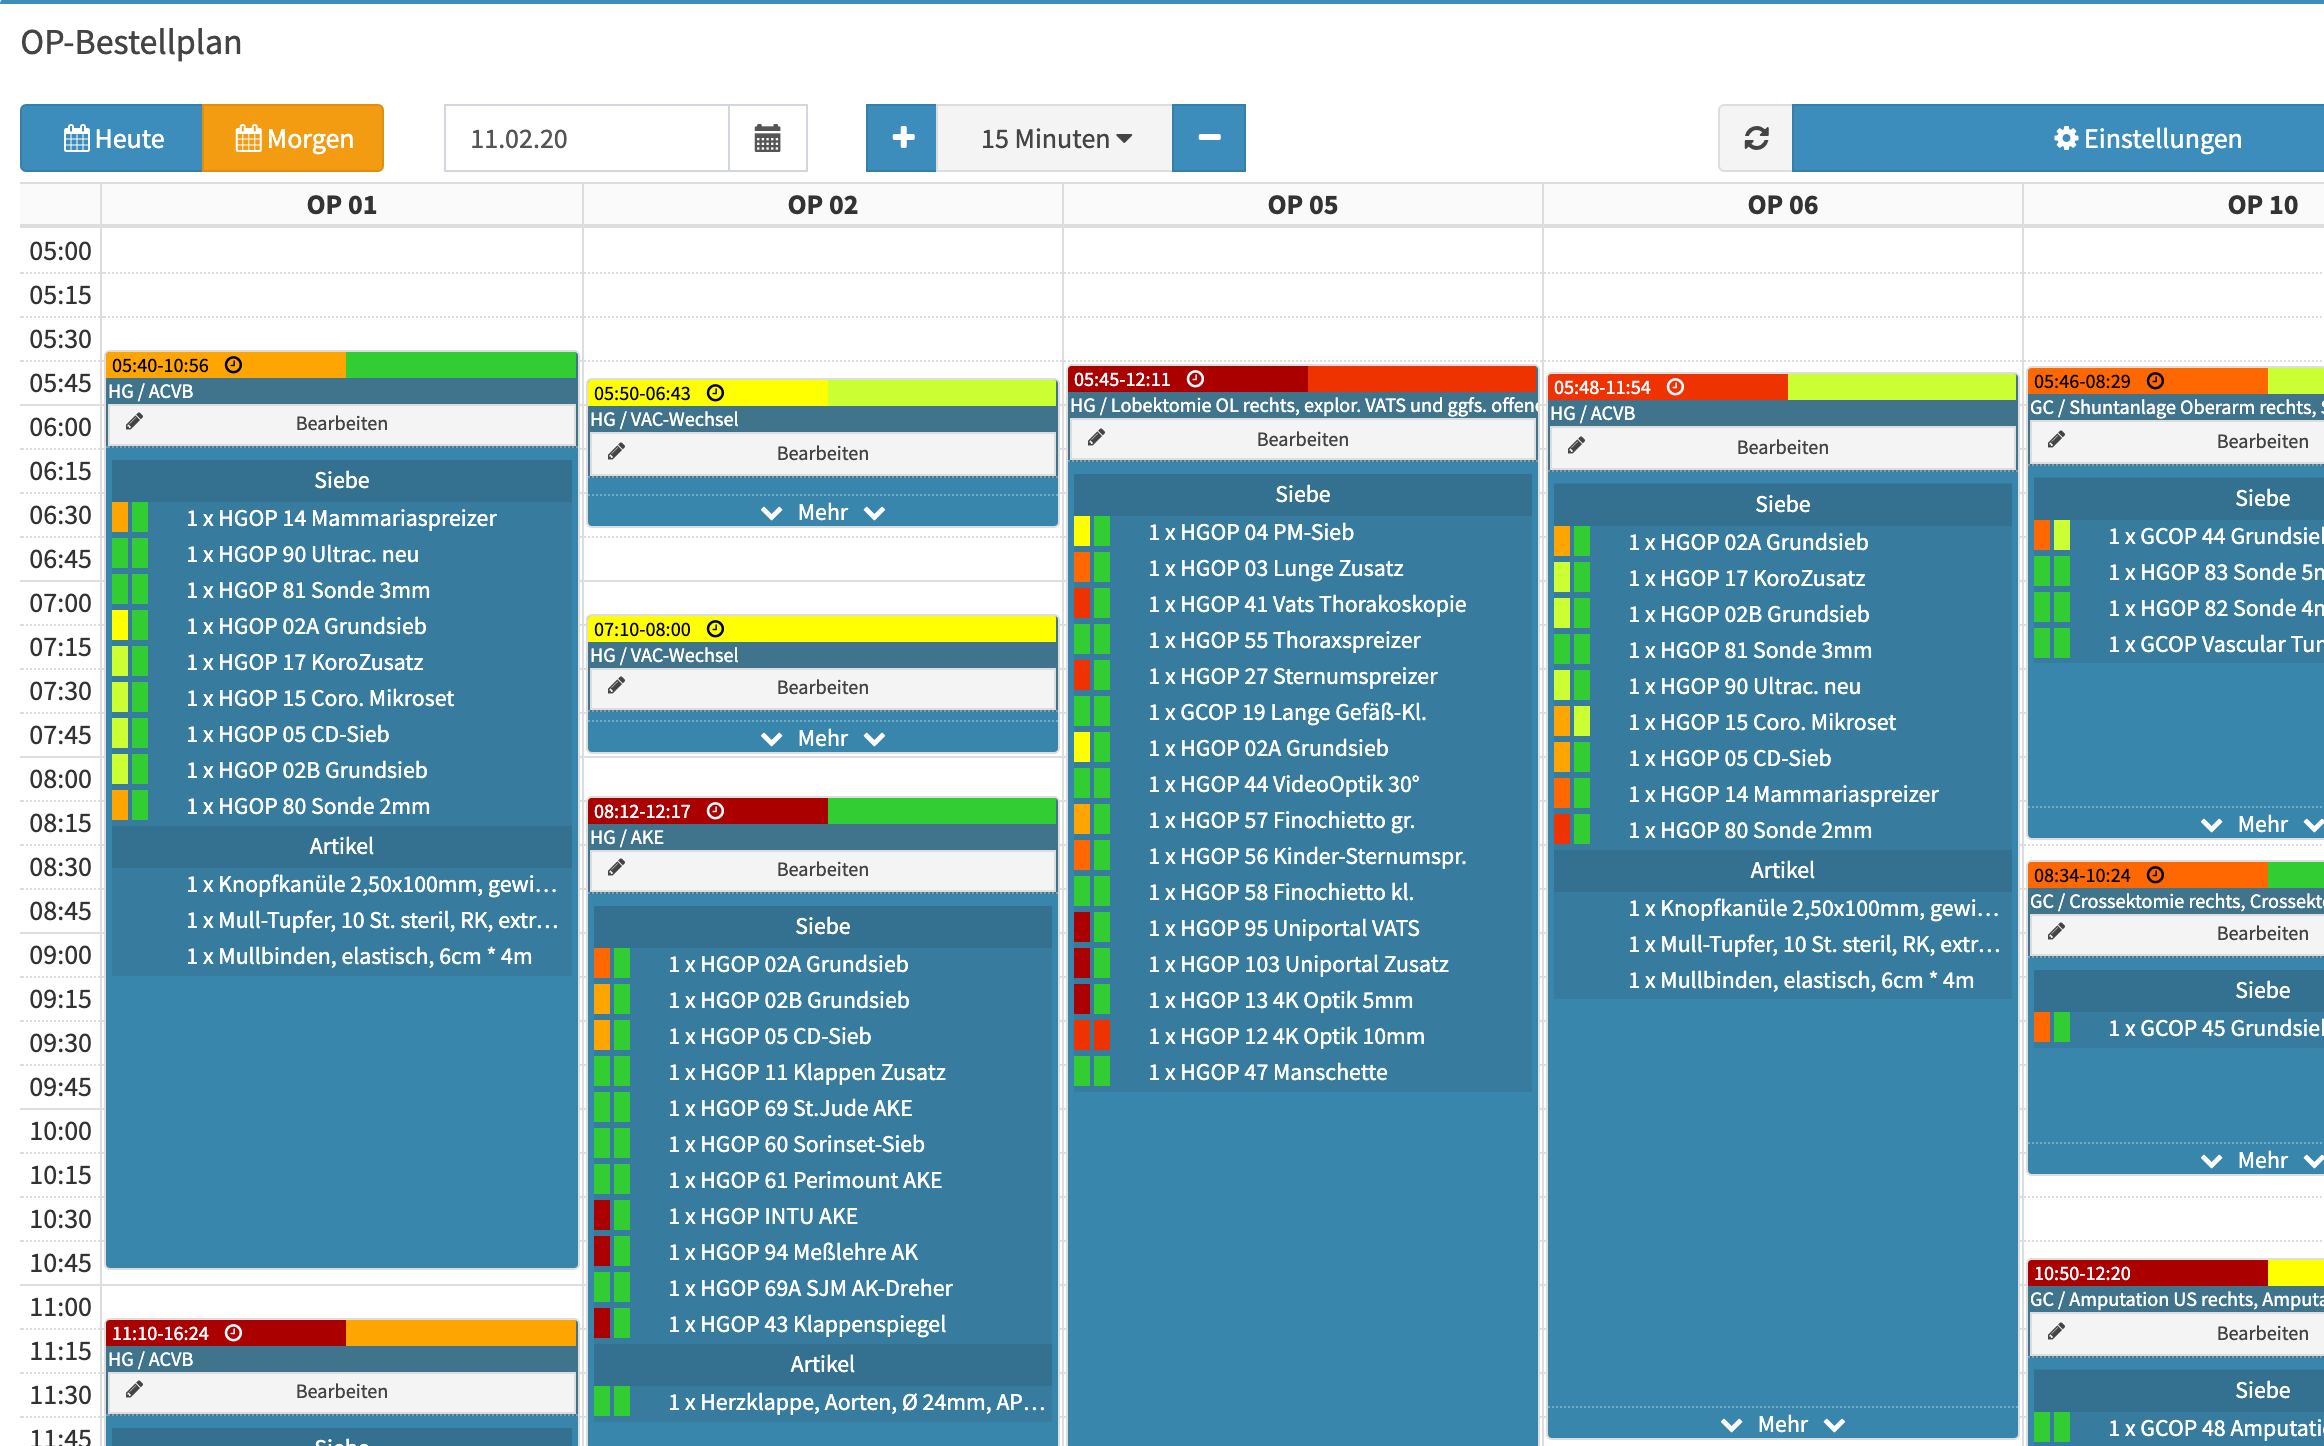The height and width of the screenshot is (1446, 2324).
Task: Open the 15 Minuten dropdown
Action: 1055,138
